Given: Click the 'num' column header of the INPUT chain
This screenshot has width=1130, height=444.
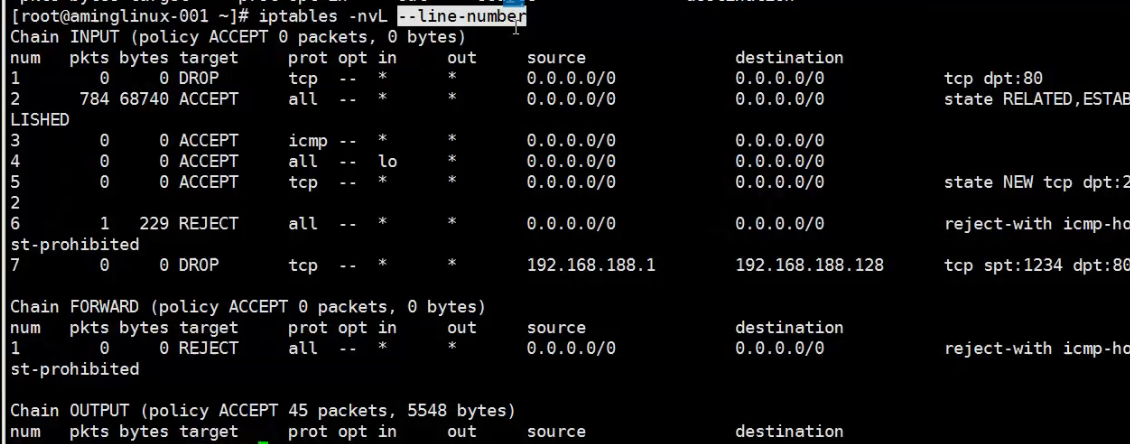Looking at the screenshot, I should point(25,58).
